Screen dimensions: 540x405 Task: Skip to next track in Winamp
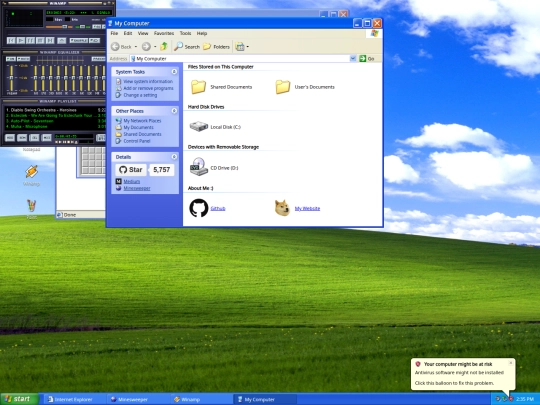(50, 40)
